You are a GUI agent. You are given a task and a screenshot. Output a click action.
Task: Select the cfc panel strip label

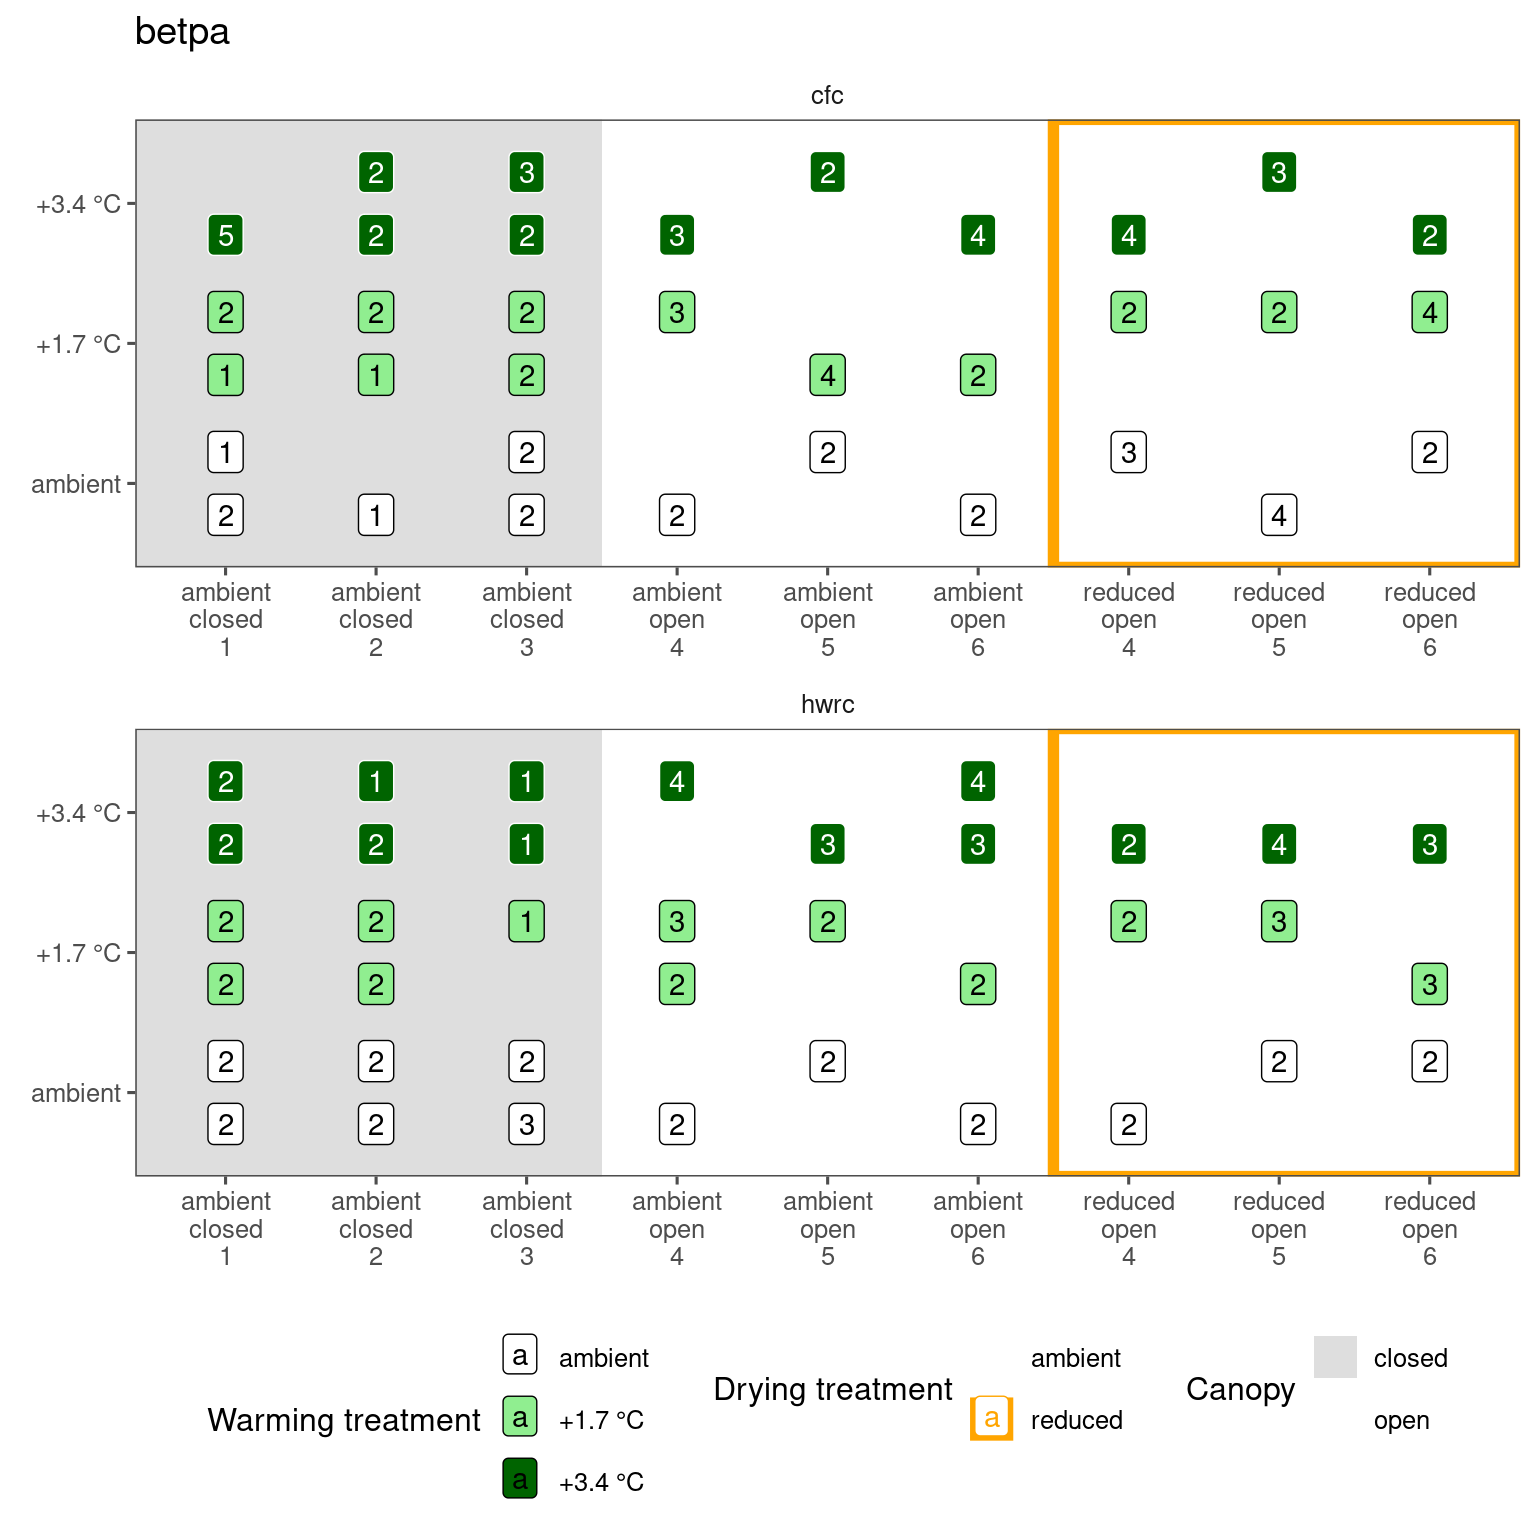[827, 96]
